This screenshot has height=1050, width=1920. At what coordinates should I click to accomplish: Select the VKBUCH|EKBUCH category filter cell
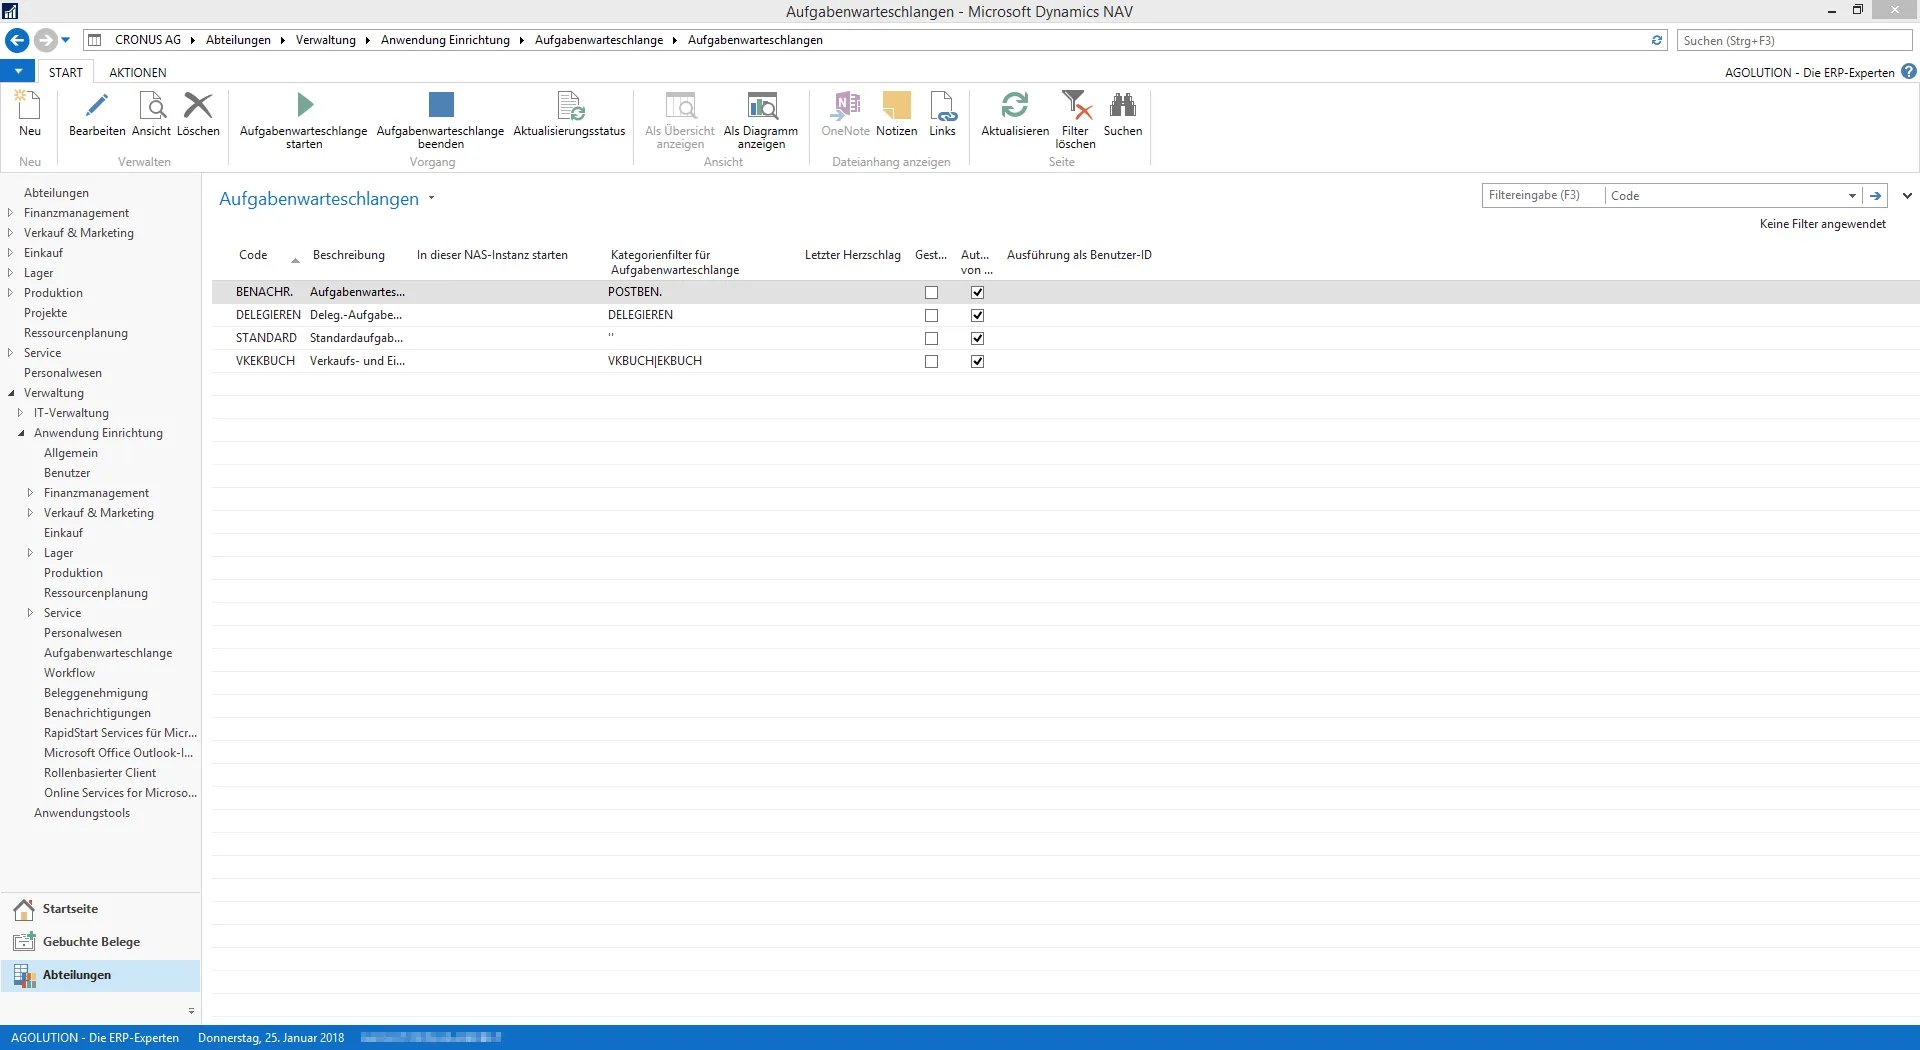tap(655, 361)
